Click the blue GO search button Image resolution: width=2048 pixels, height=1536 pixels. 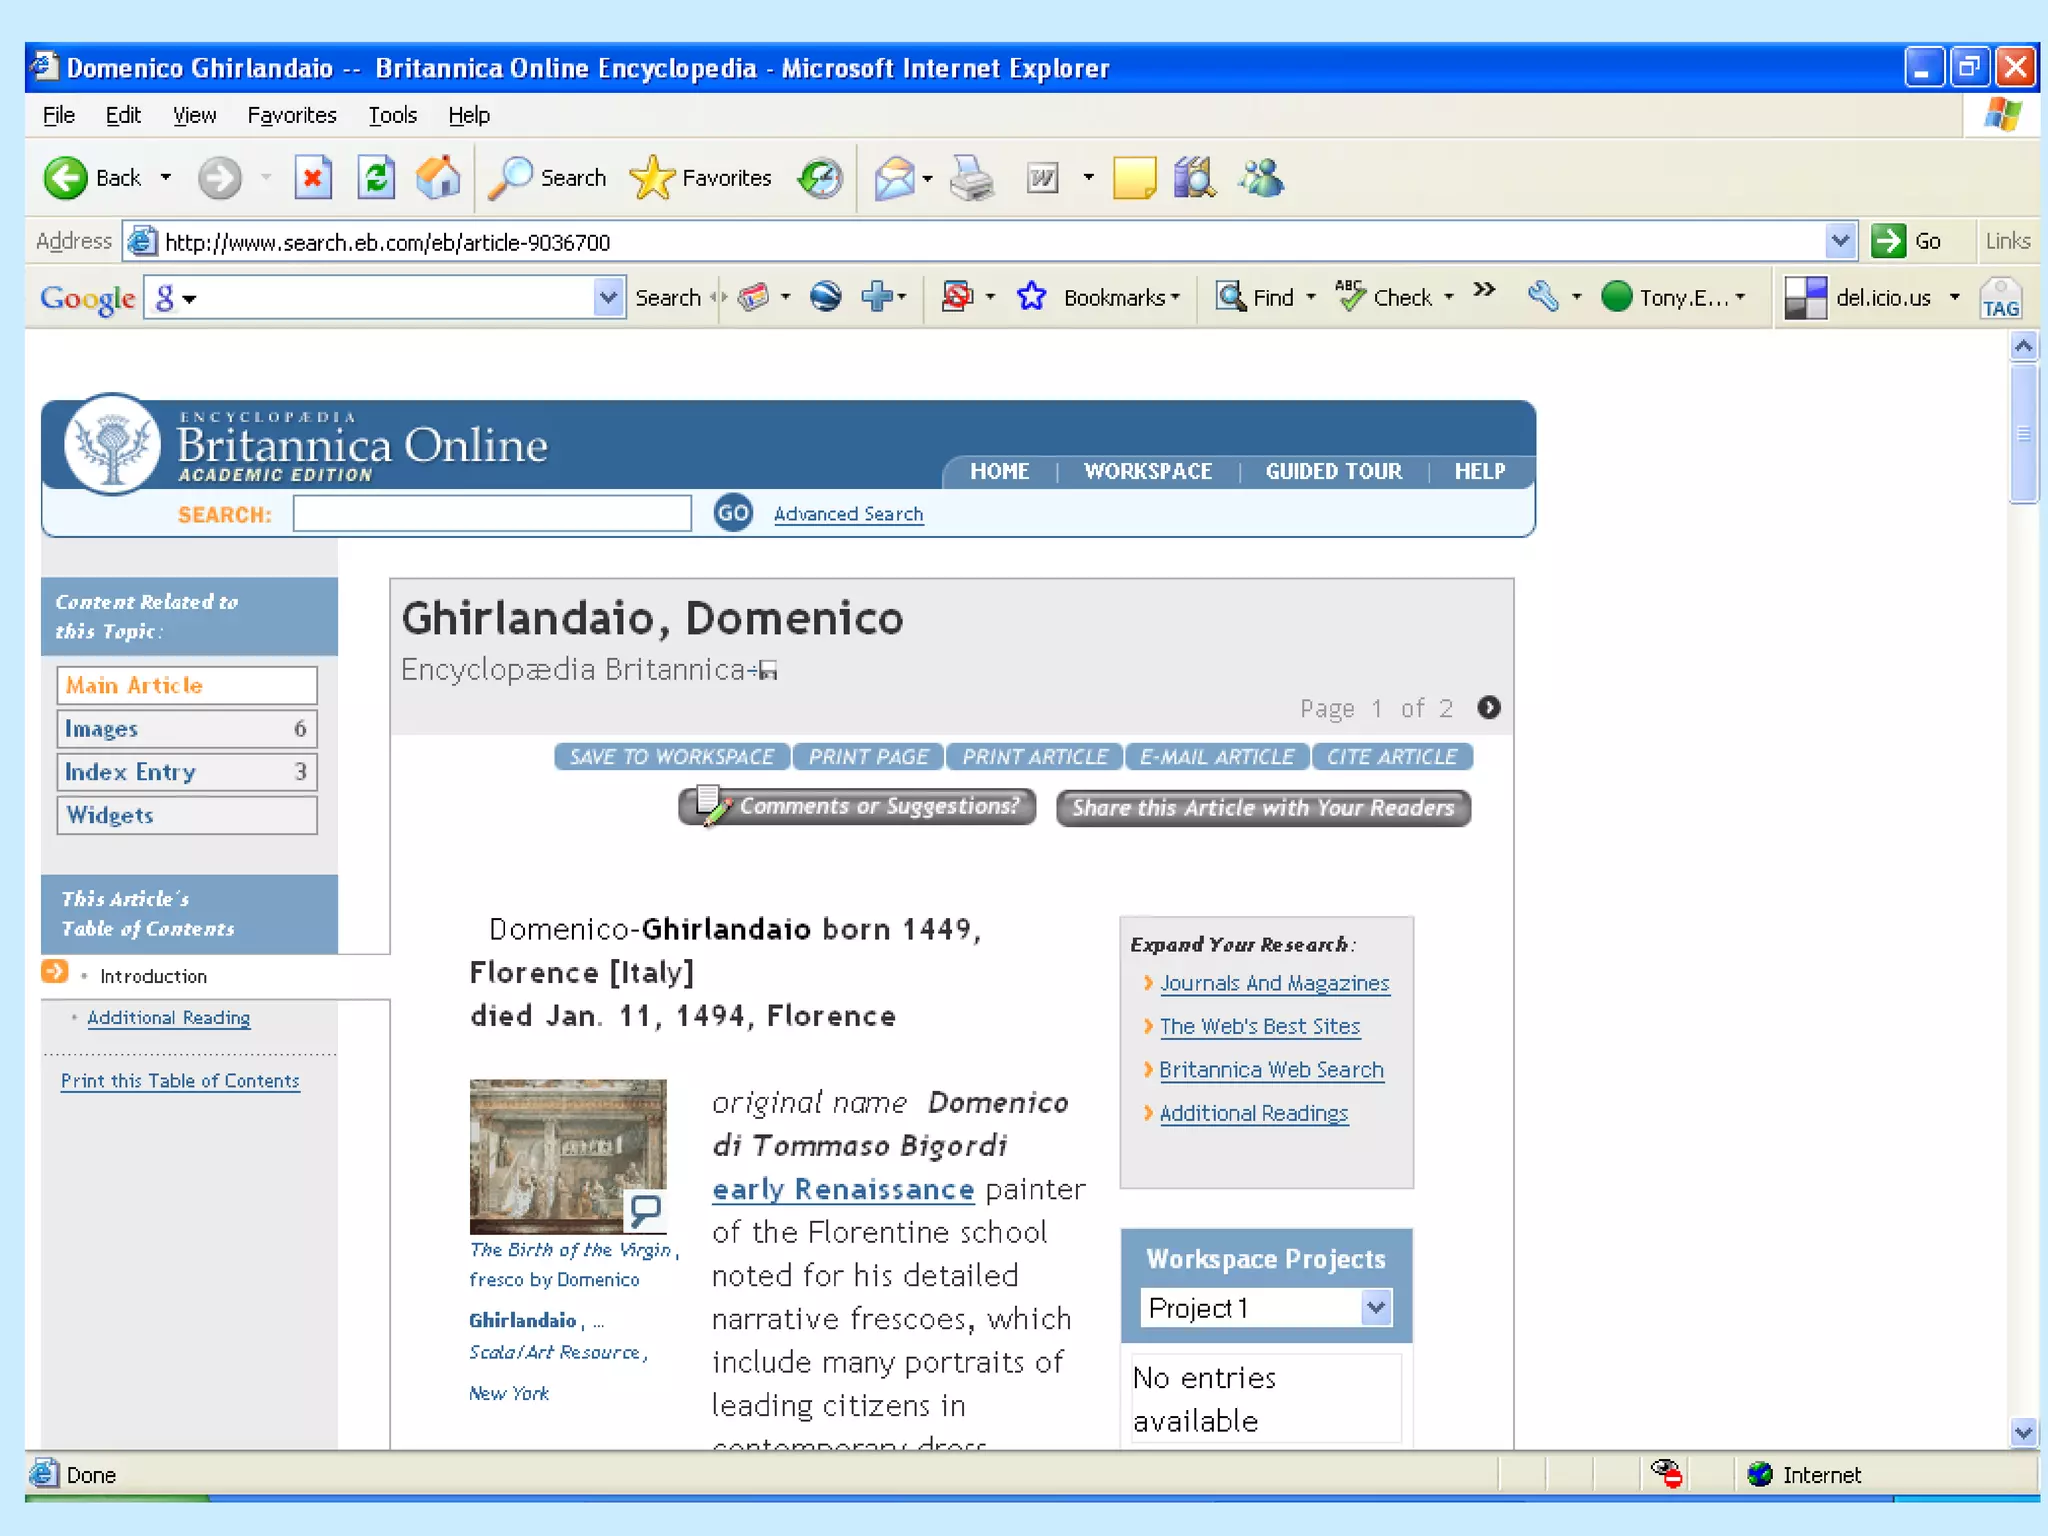pos(733,513)
